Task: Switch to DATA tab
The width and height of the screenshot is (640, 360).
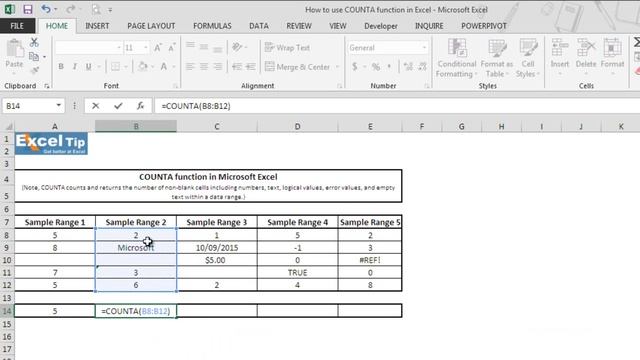Action: point(259,26)
